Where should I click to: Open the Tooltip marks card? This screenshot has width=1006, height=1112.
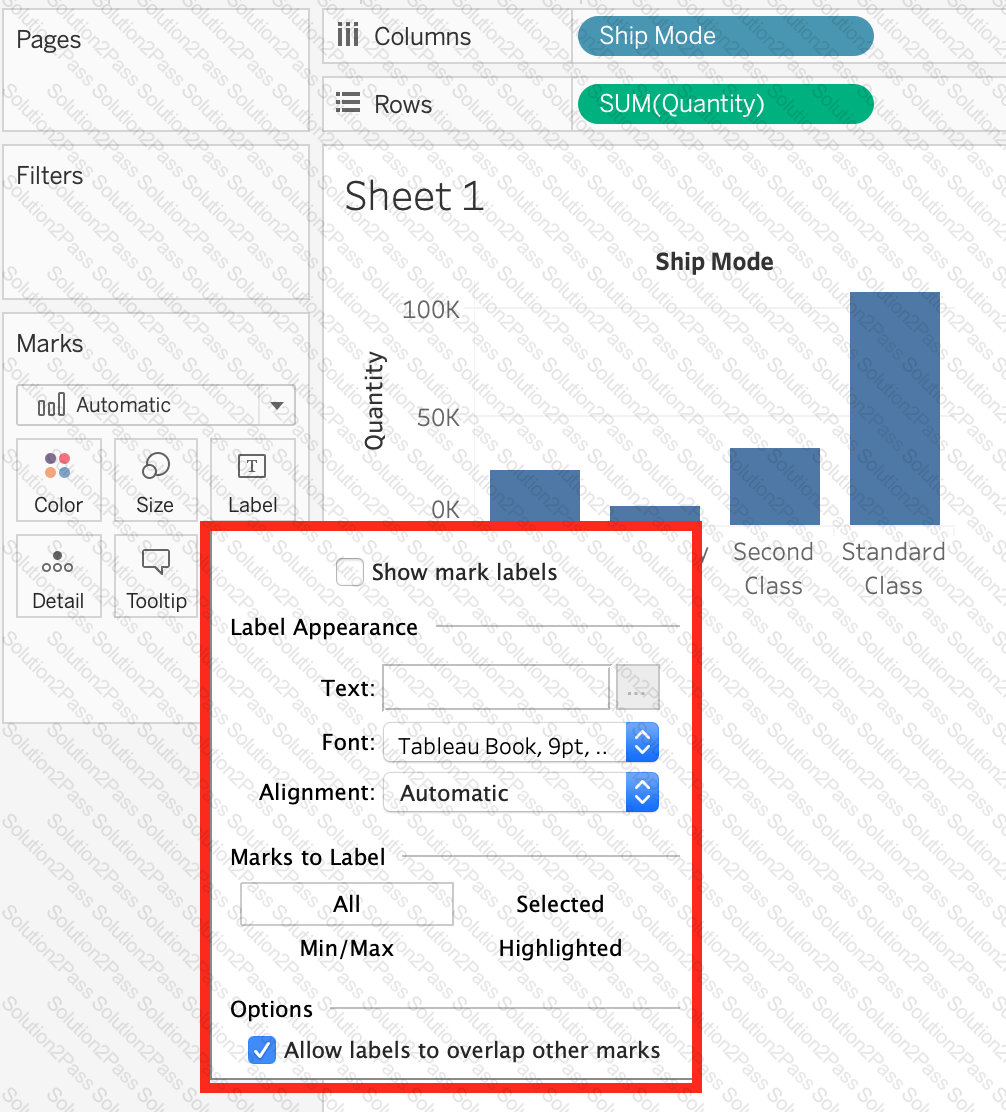156,577
